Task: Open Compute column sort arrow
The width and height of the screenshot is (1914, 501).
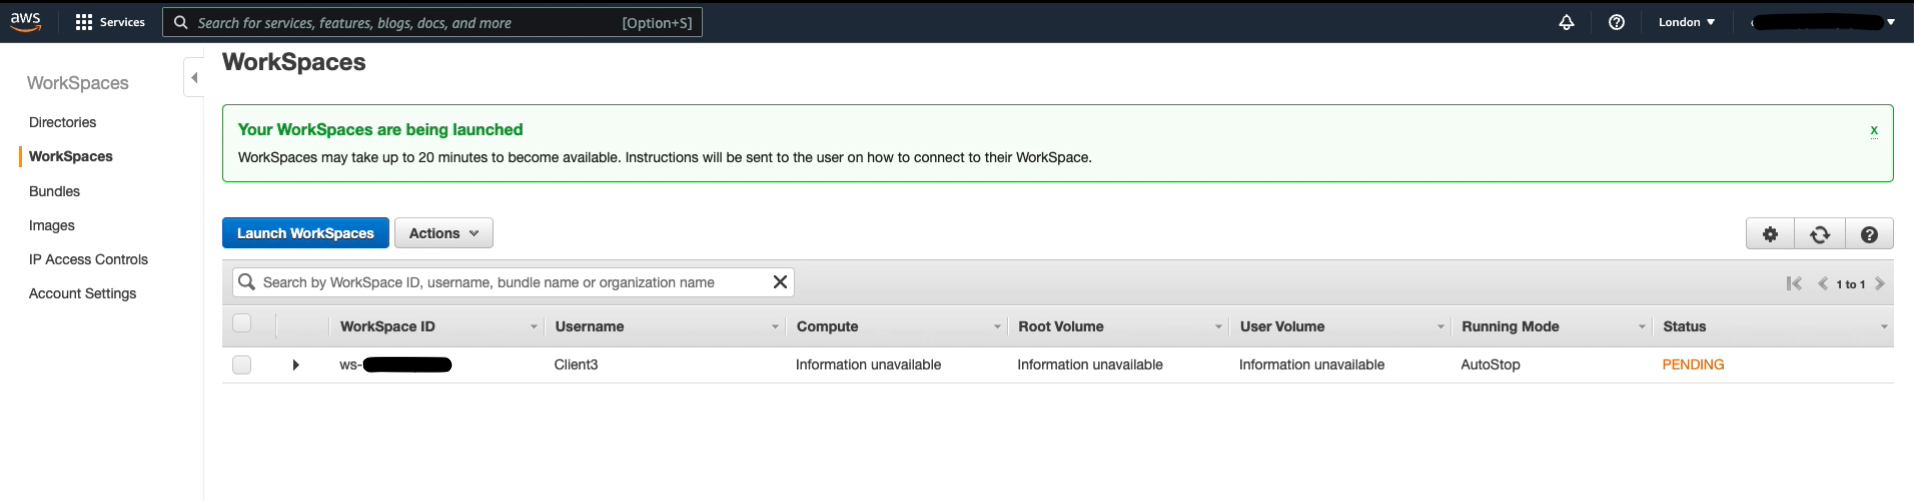Action: click(997, 327)
